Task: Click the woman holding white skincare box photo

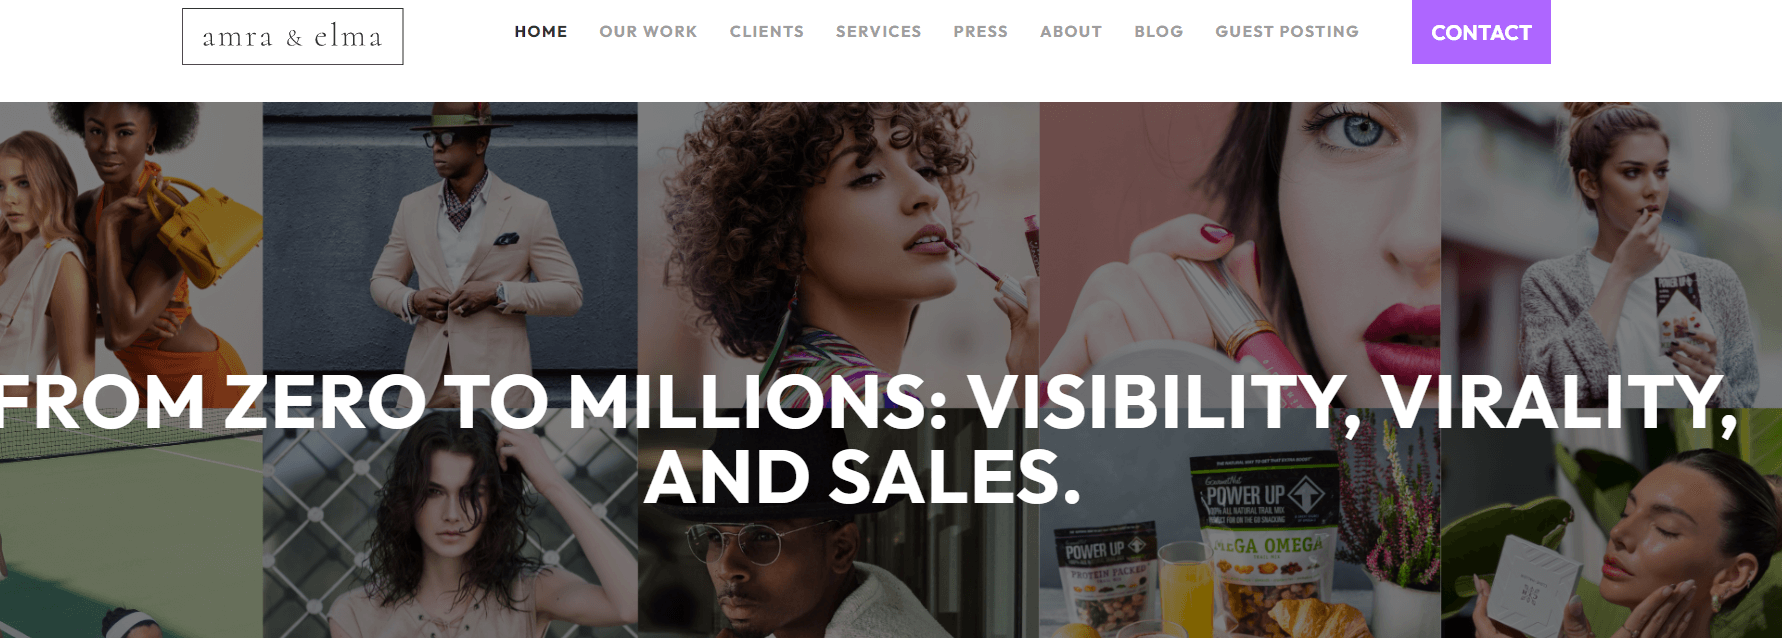Action: (1611, 540)
